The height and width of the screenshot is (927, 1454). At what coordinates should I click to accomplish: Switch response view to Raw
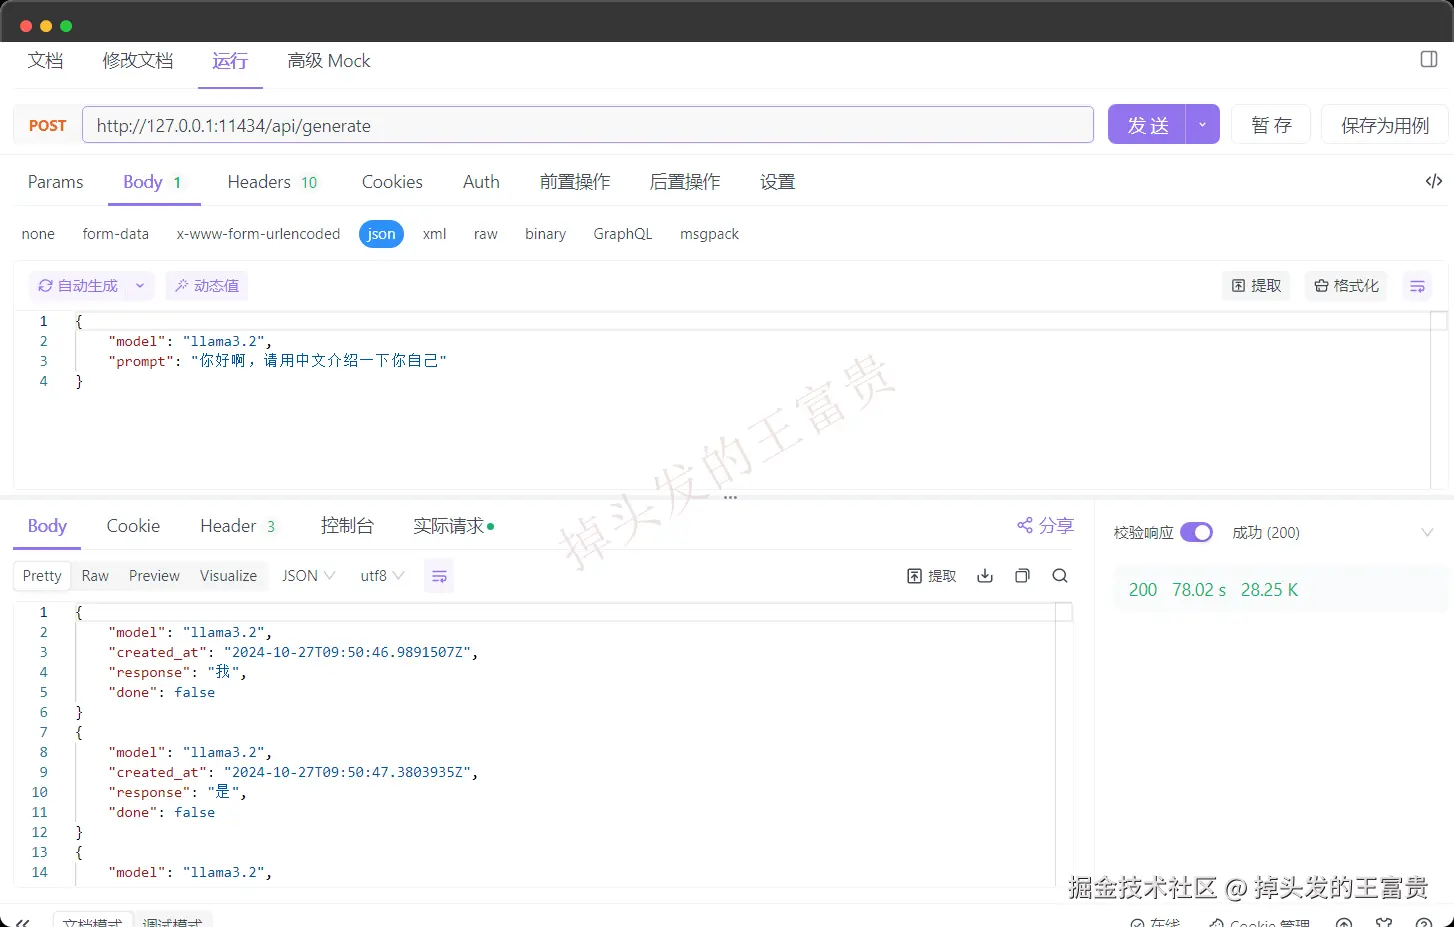[95, 576]
